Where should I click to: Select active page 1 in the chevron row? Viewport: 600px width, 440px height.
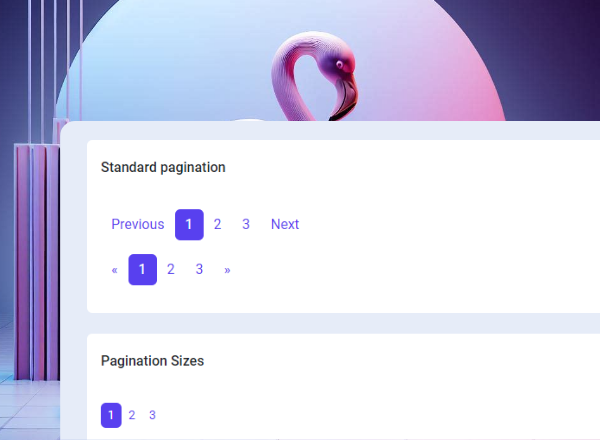(x=142, y=269)
